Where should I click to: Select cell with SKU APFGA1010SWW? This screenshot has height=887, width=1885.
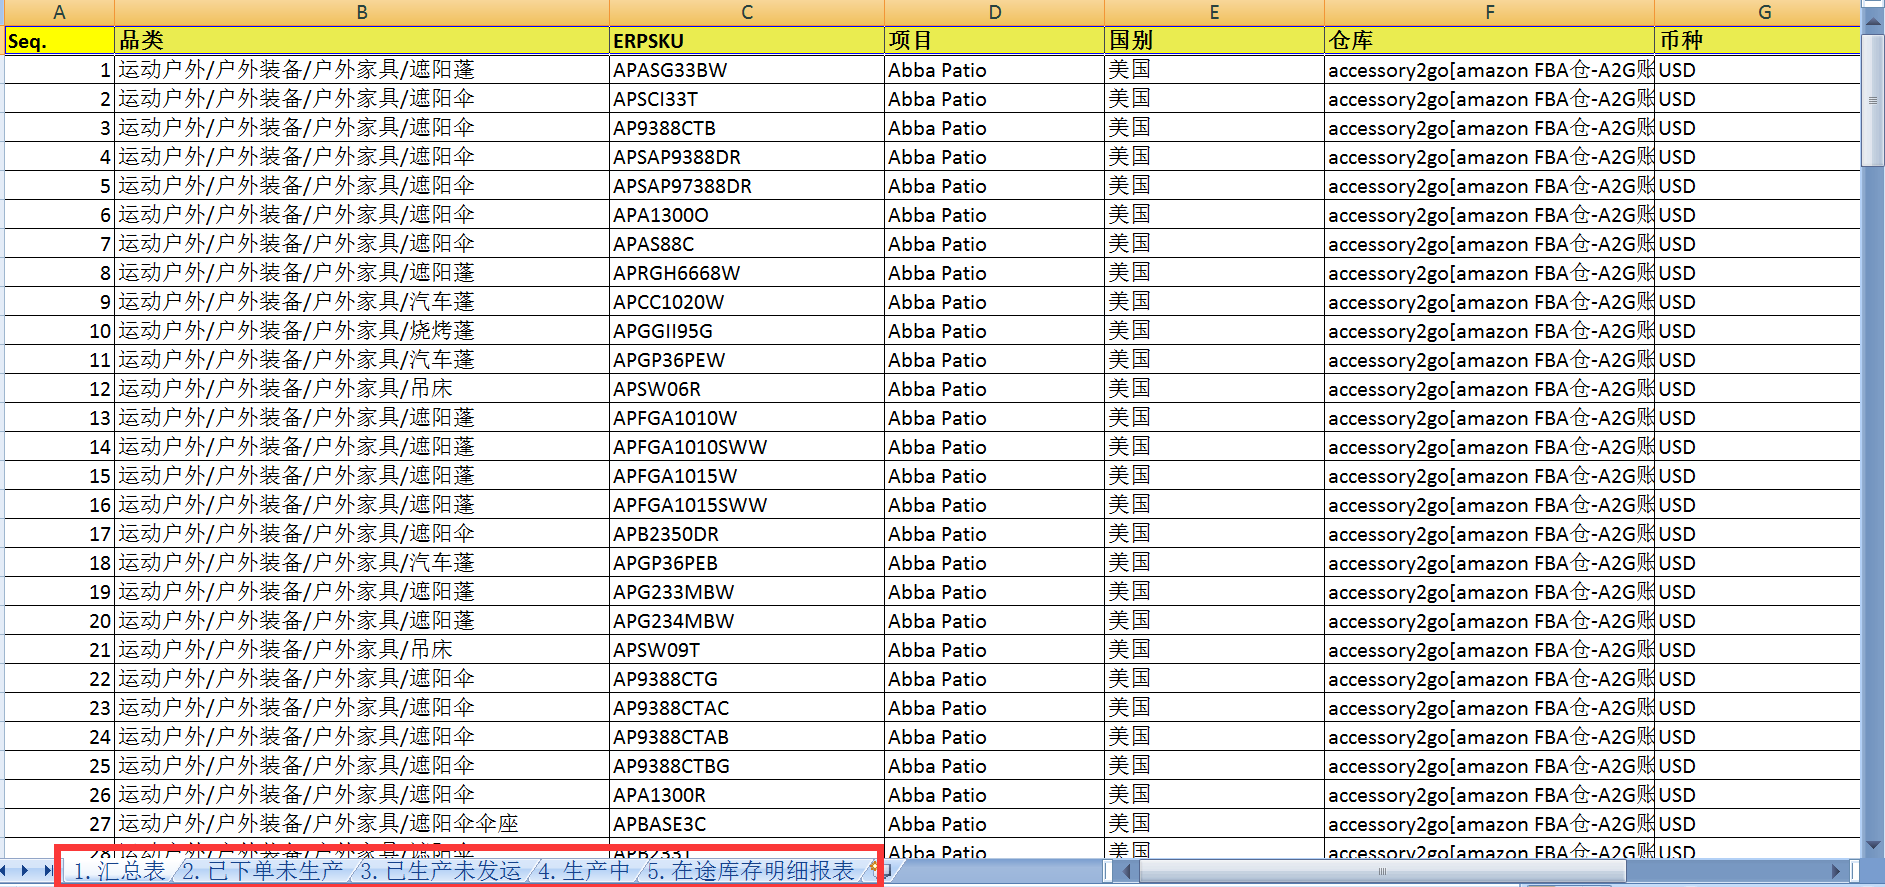(747, 447)
